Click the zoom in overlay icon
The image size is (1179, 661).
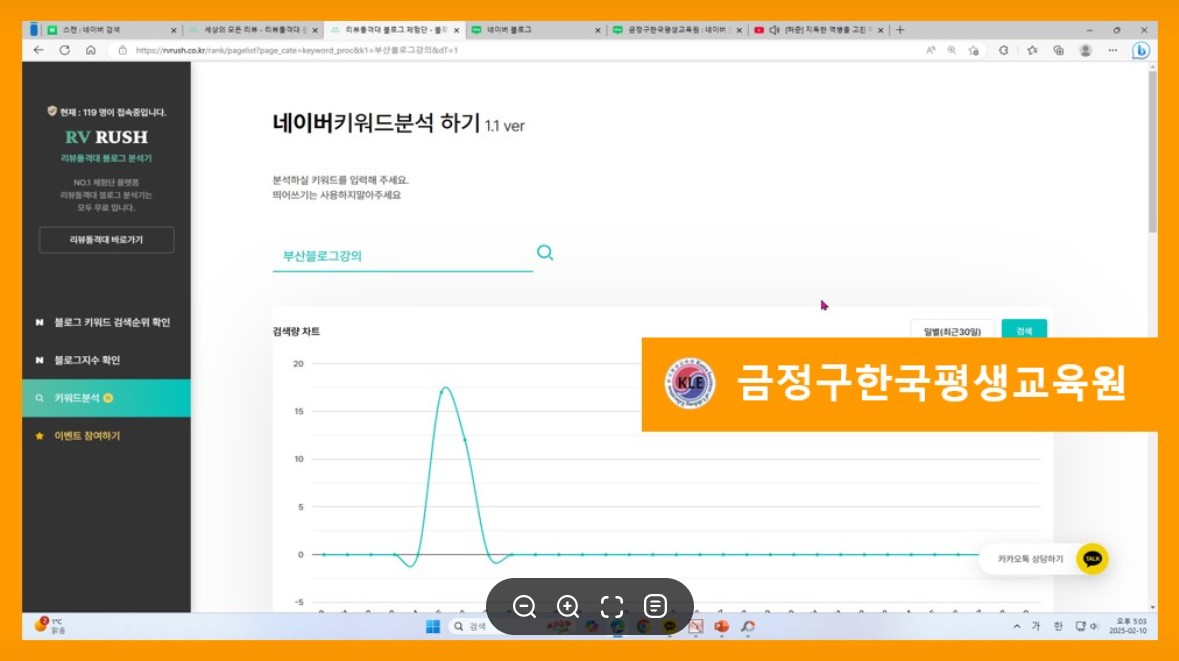[568, 606]
